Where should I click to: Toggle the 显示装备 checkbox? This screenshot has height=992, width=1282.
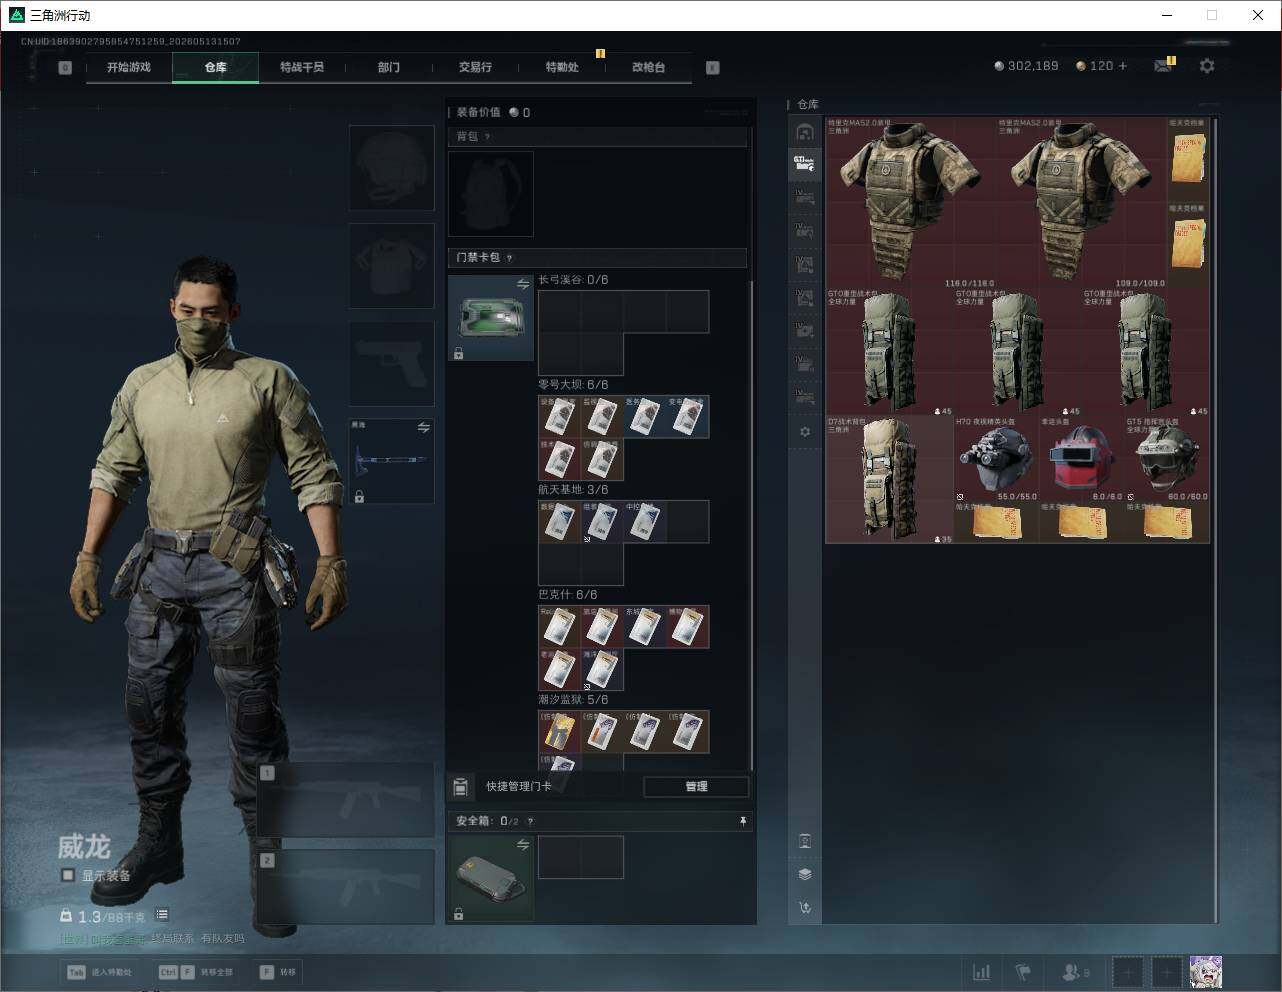pyautogui.click(x=68, y=876)
